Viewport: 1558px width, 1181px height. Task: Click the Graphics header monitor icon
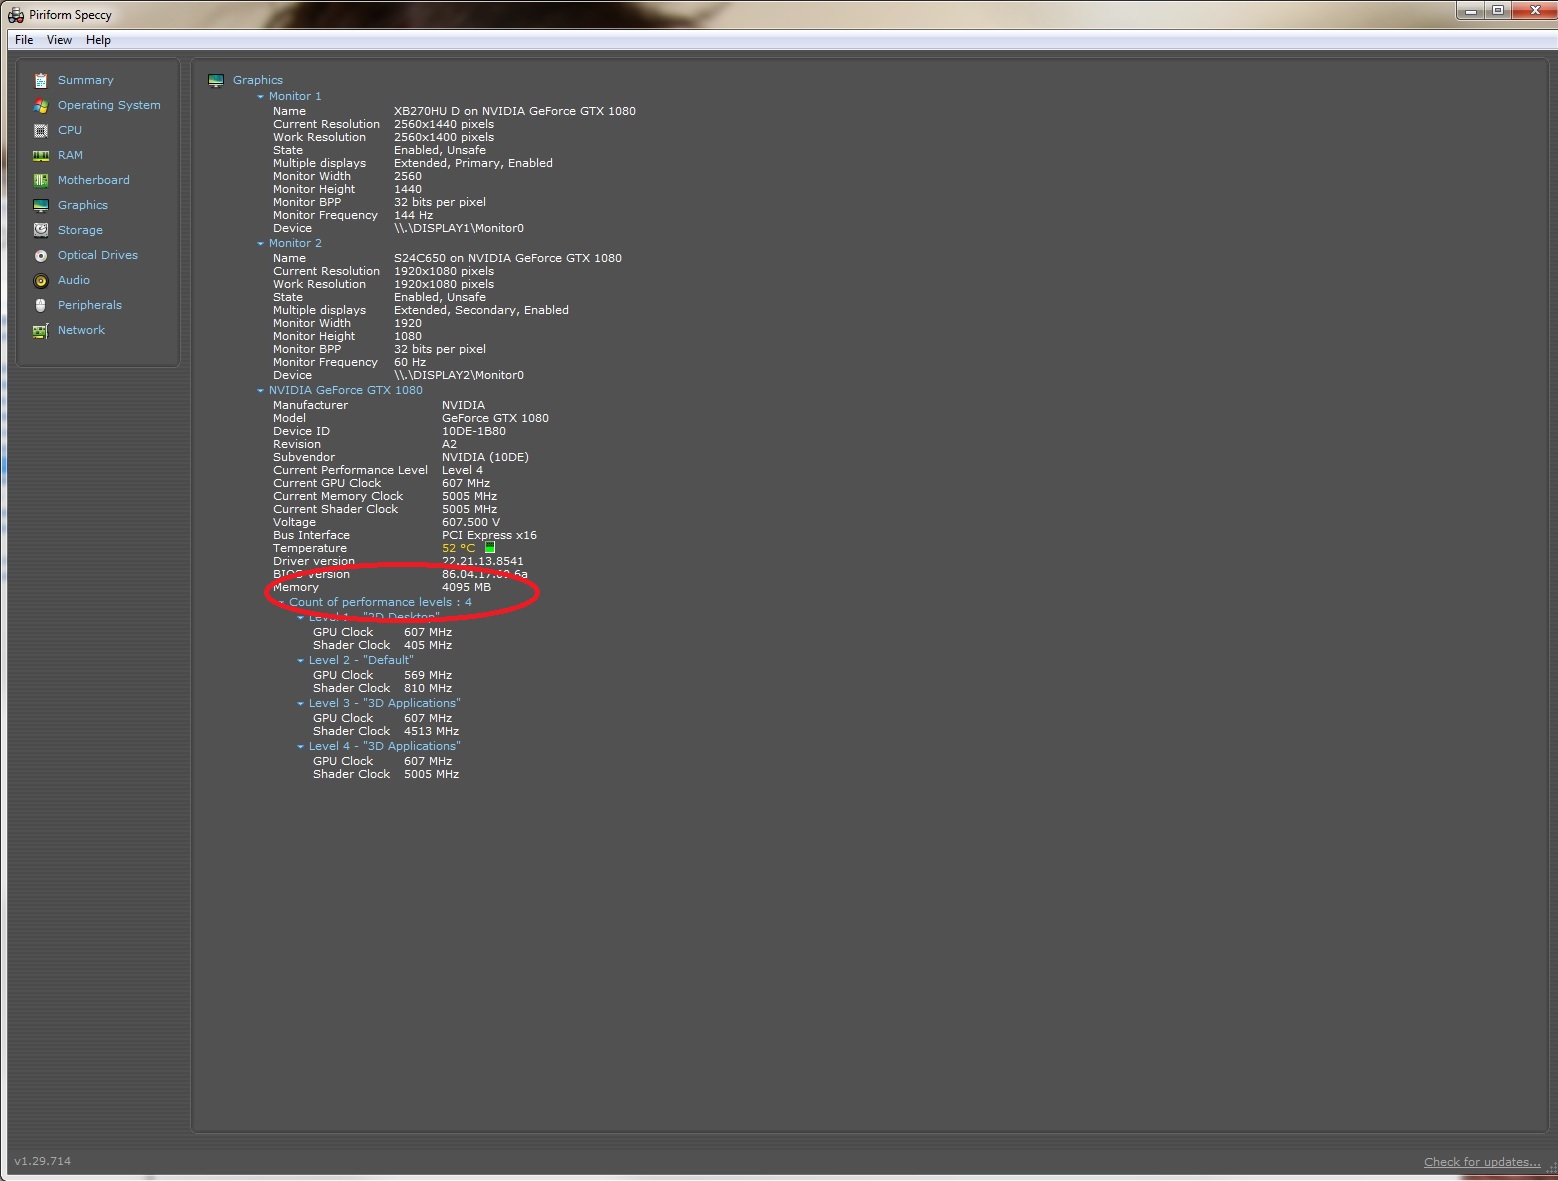216,80
